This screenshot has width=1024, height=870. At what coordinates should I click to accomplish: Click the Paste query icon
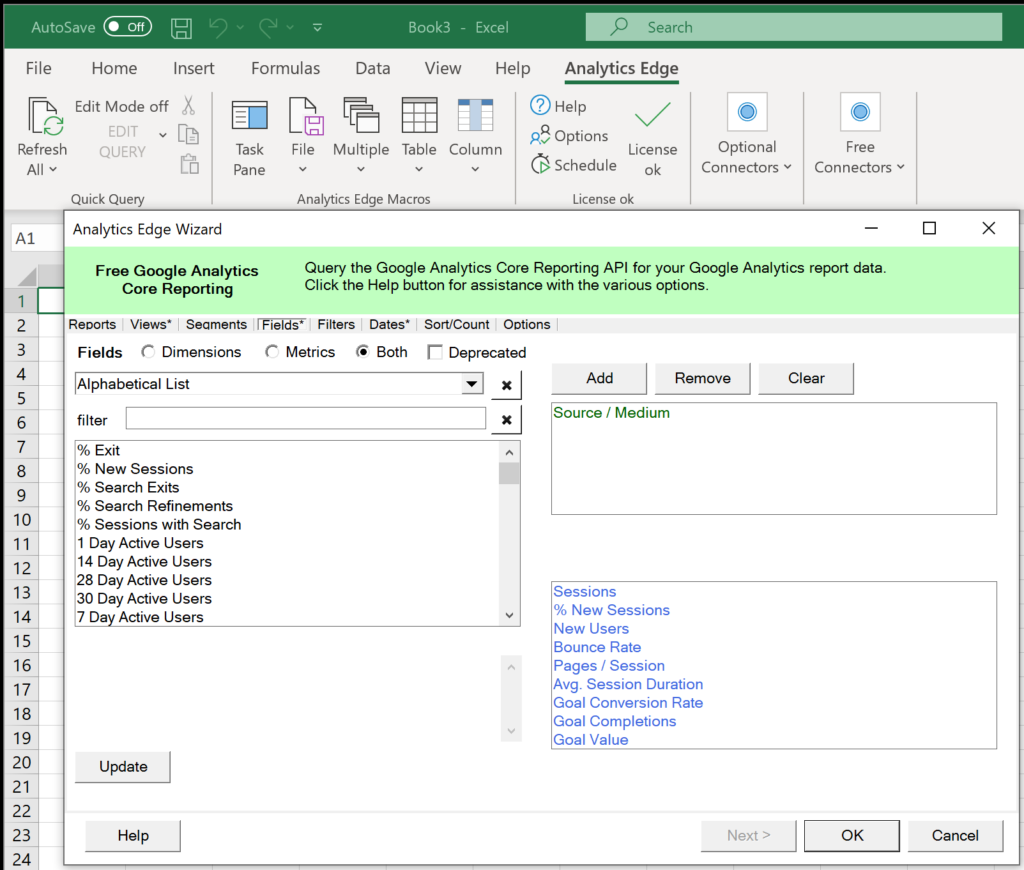coord(189,164)
